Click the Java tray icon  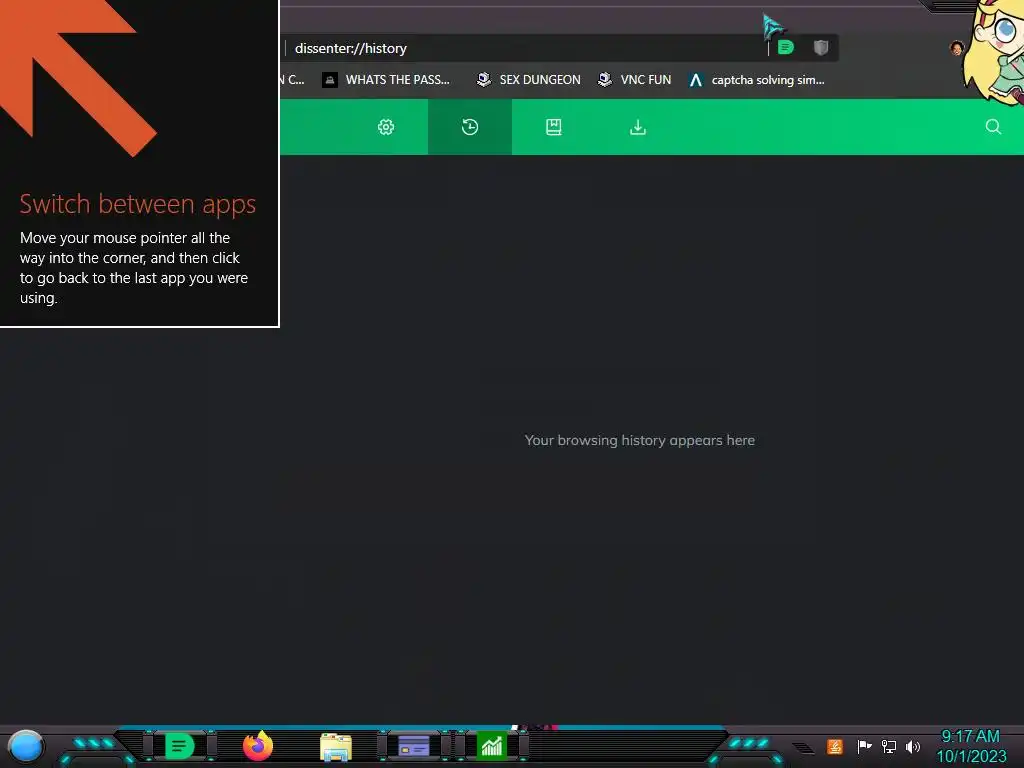click(x=835, y=746)
